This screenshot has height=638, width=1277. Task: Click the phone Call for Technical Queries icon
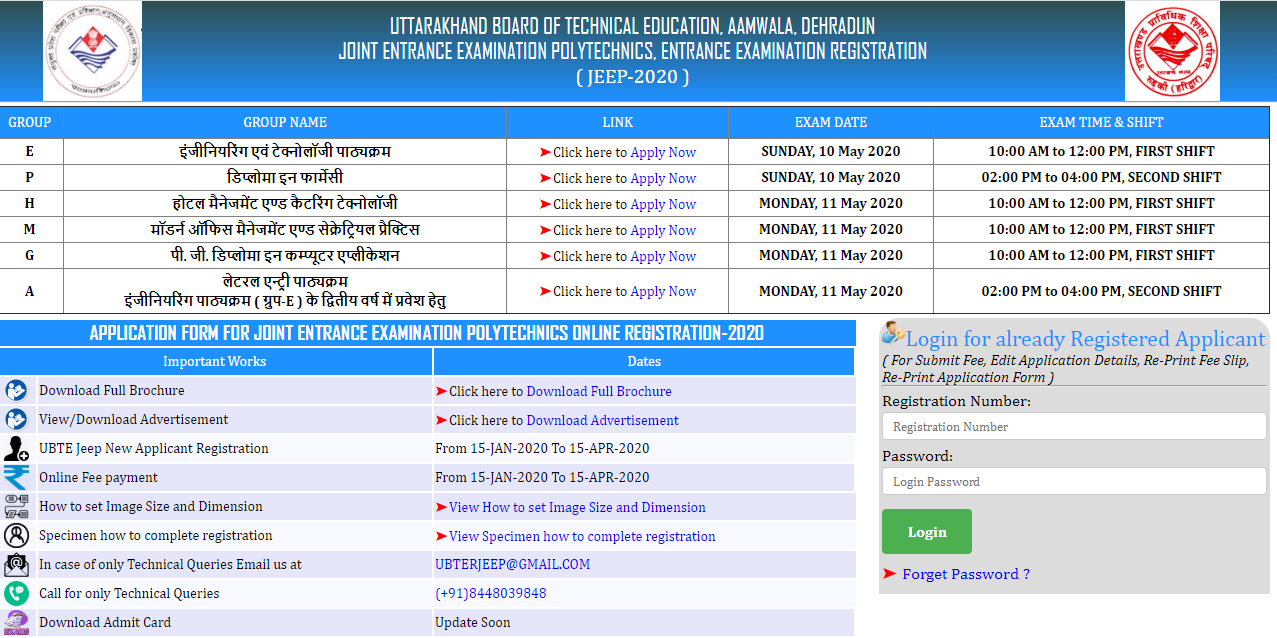pos(16,594)
